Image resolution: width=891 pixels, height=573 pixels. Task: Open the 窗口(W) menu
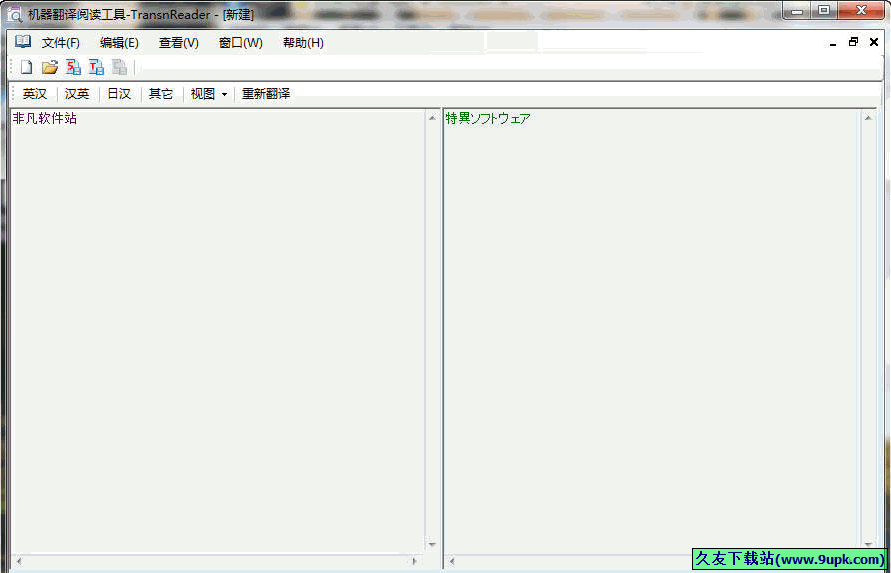pyautogui.click(x=241, y=43)
